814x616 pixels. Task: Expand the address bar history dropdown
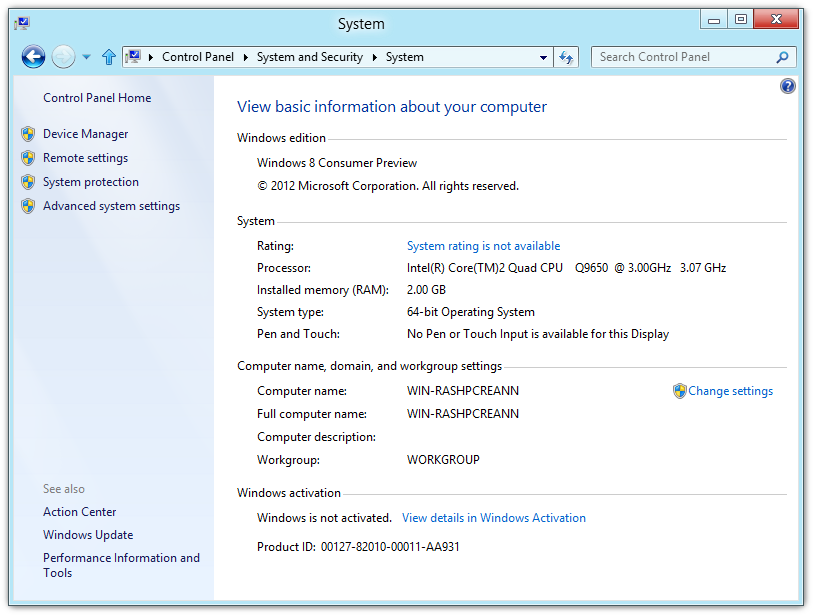tap(543, 57)
